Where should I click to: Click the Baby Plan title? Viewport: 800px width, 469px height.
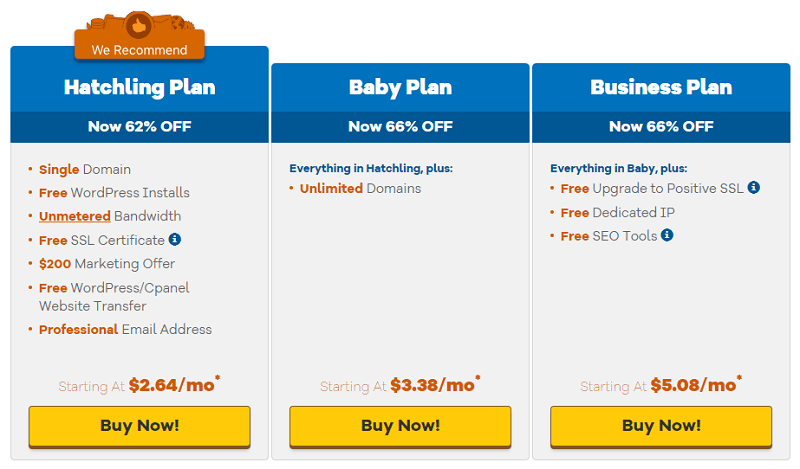(x=401, y=87)
